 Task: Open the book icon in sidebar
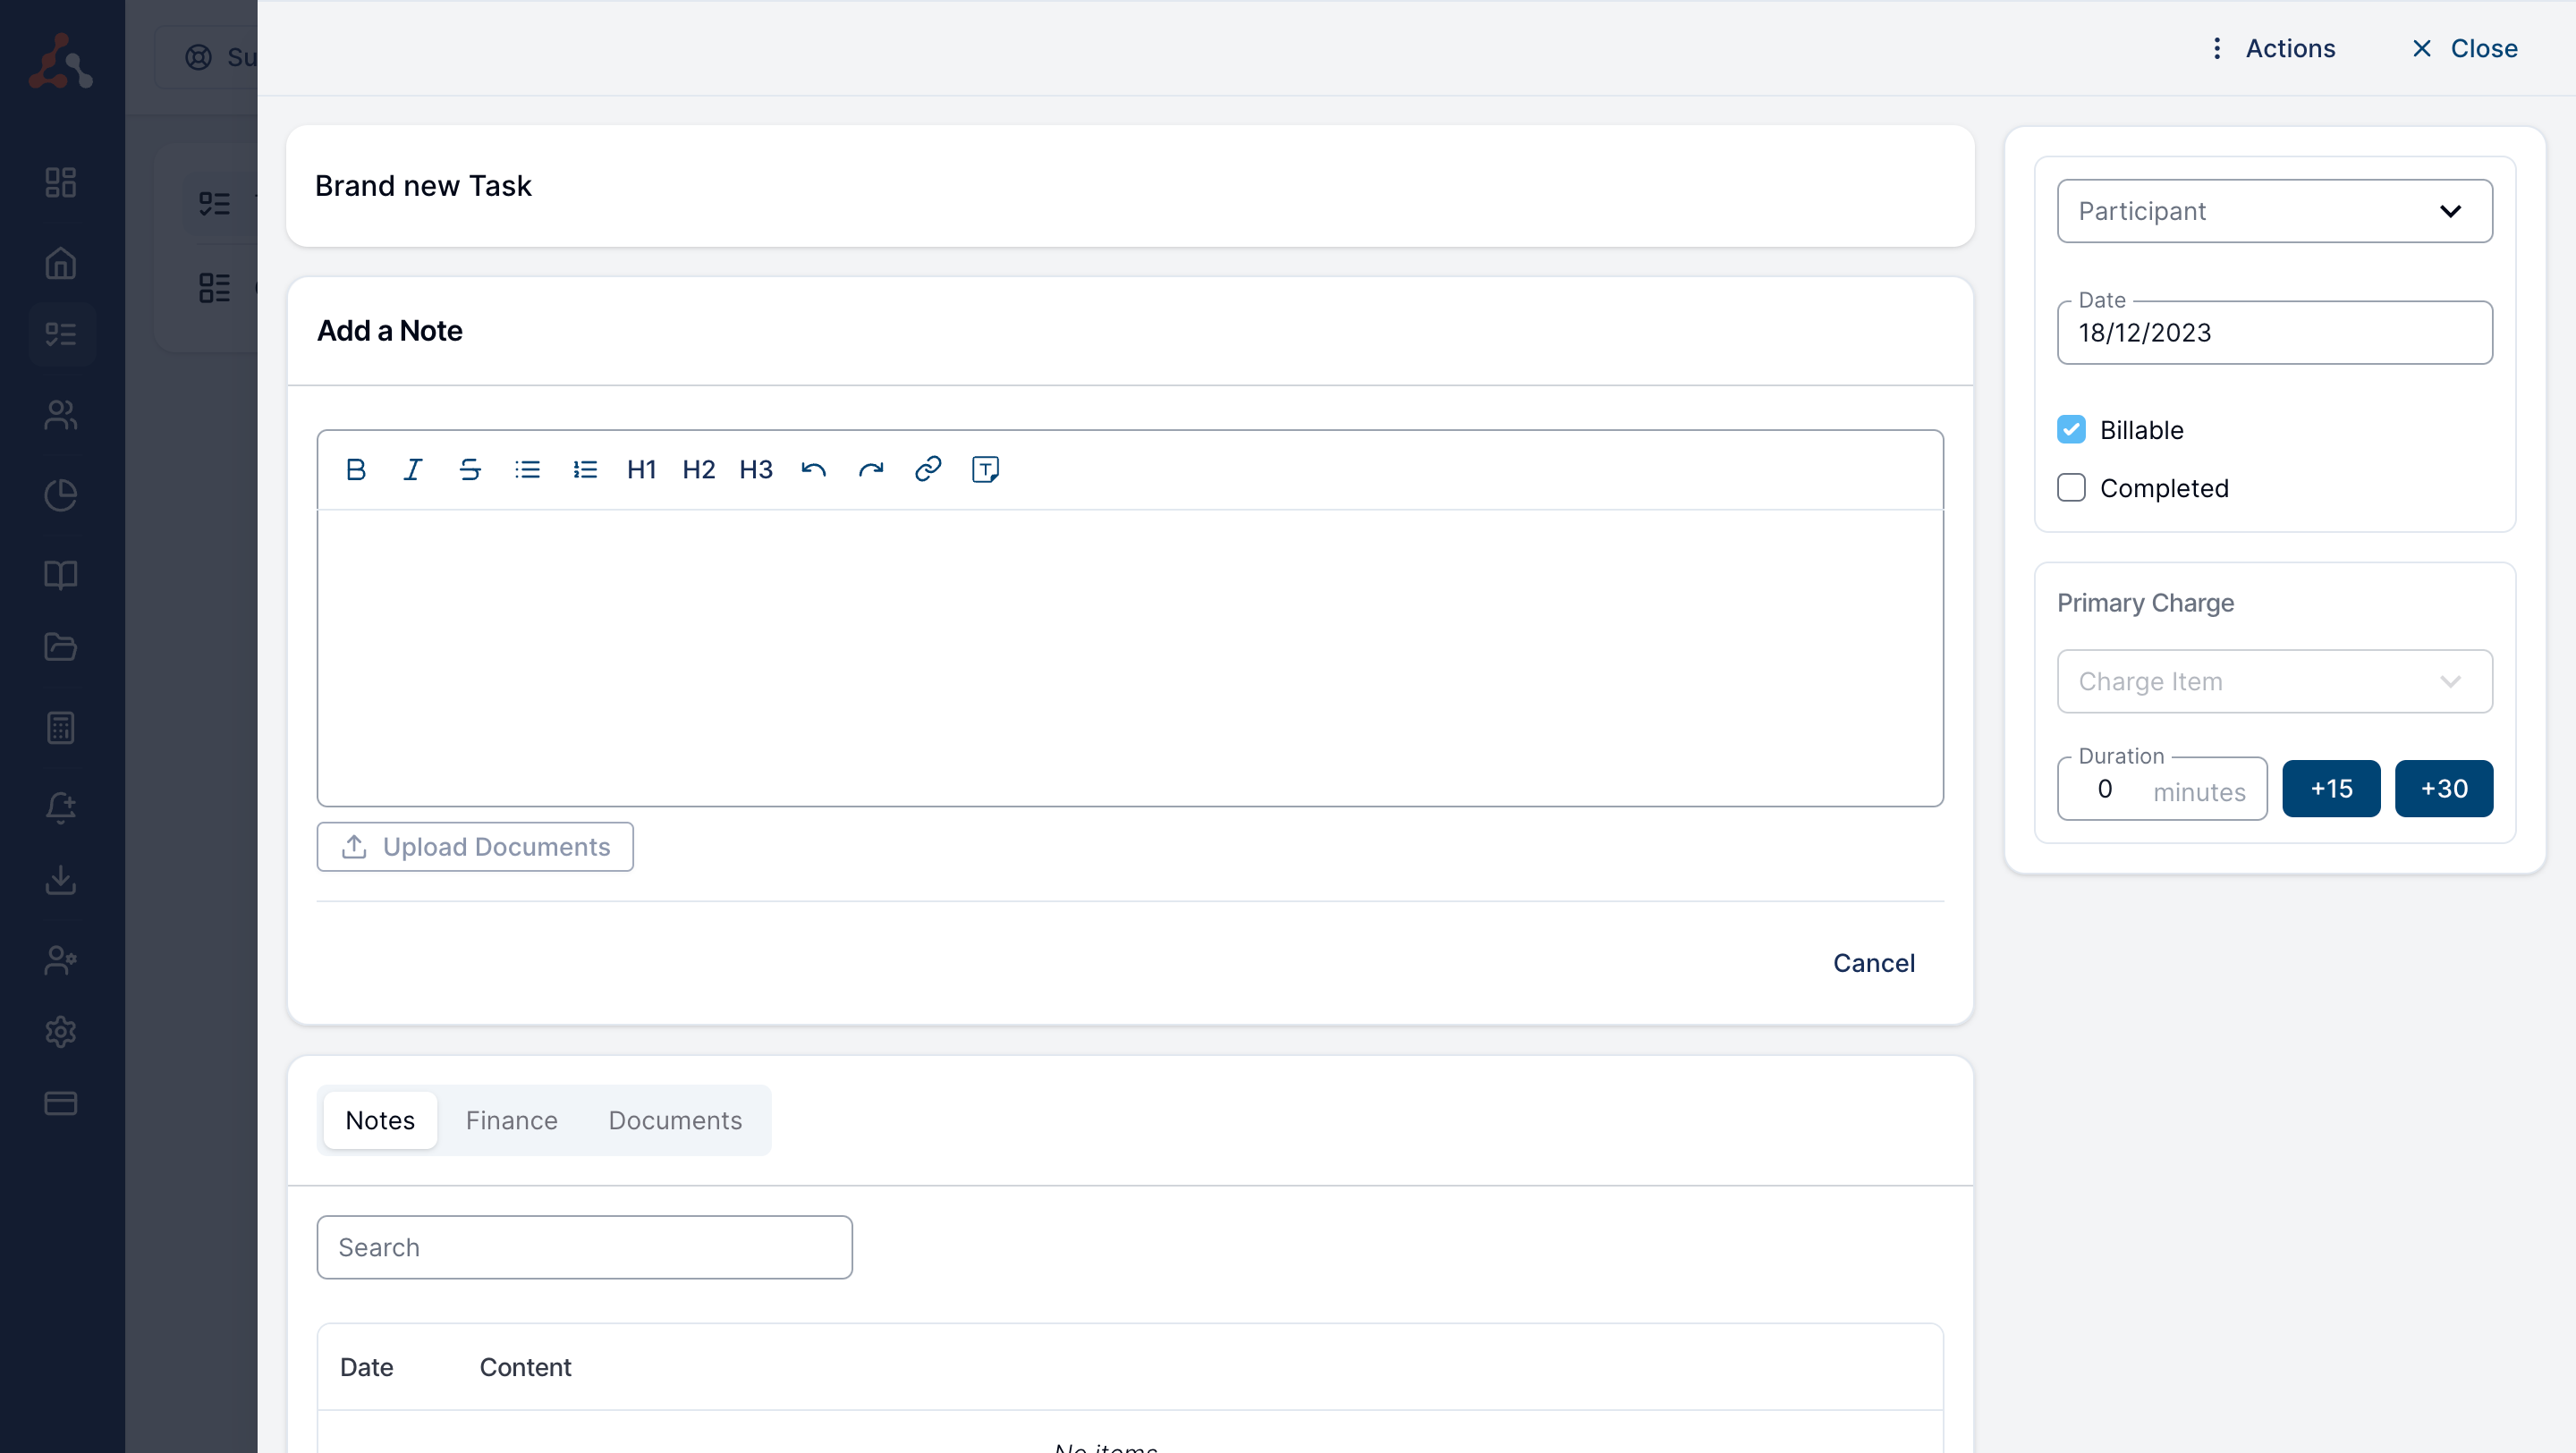pos(61,575)
